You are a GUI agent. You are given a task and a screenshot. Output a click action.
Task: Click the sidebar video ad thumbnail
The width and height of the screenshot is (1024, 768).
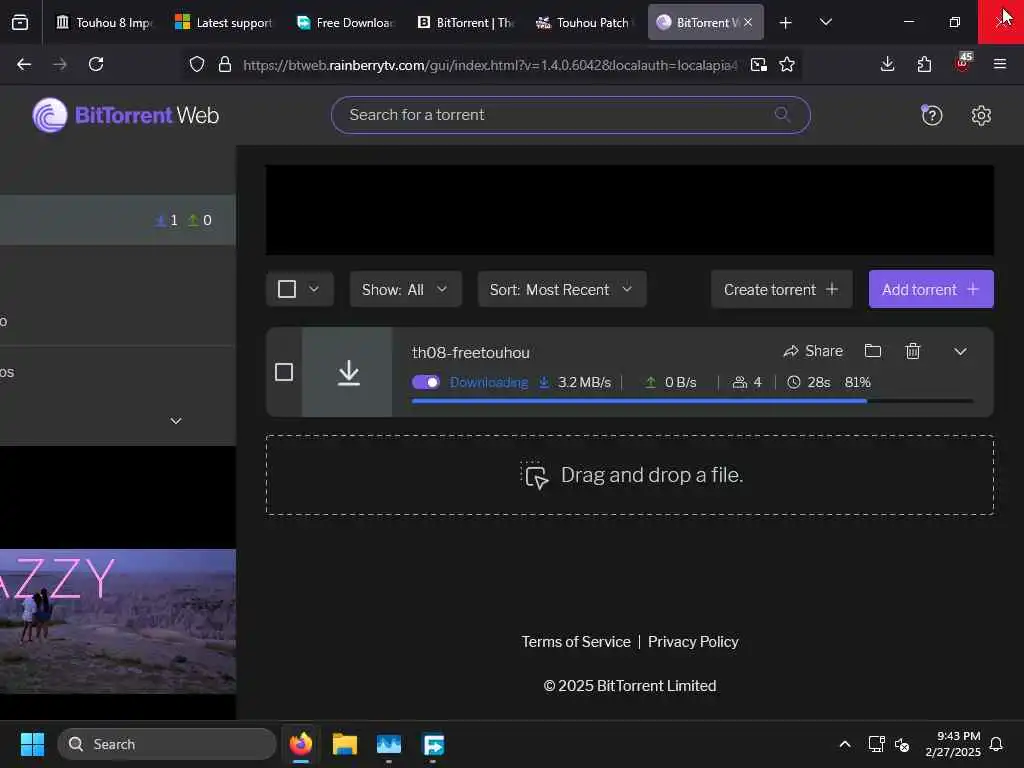coord(118,621)
